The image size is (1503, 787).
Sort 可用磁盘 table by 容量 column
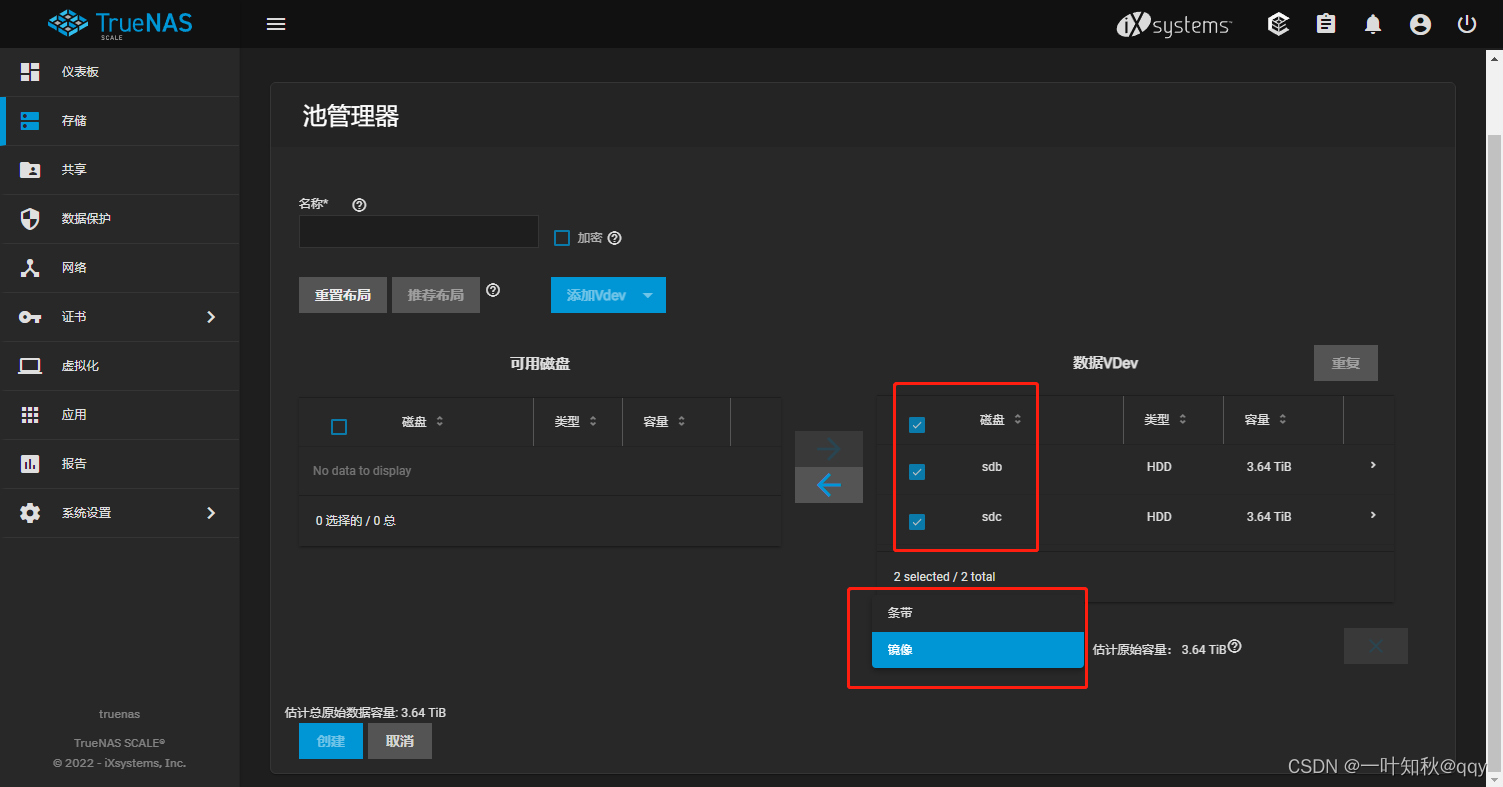[x=665, y=422]
